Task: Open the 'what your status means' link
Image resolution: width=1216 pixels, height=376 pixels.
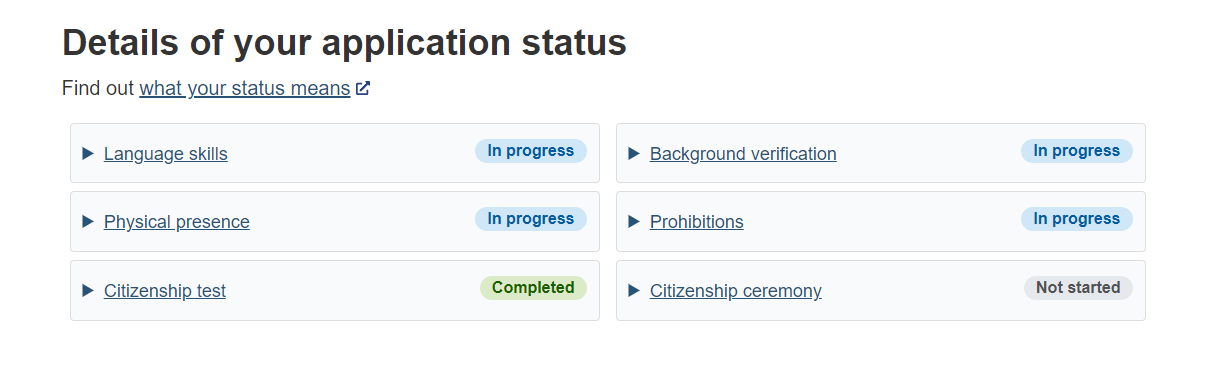Action: click(245, 89)
